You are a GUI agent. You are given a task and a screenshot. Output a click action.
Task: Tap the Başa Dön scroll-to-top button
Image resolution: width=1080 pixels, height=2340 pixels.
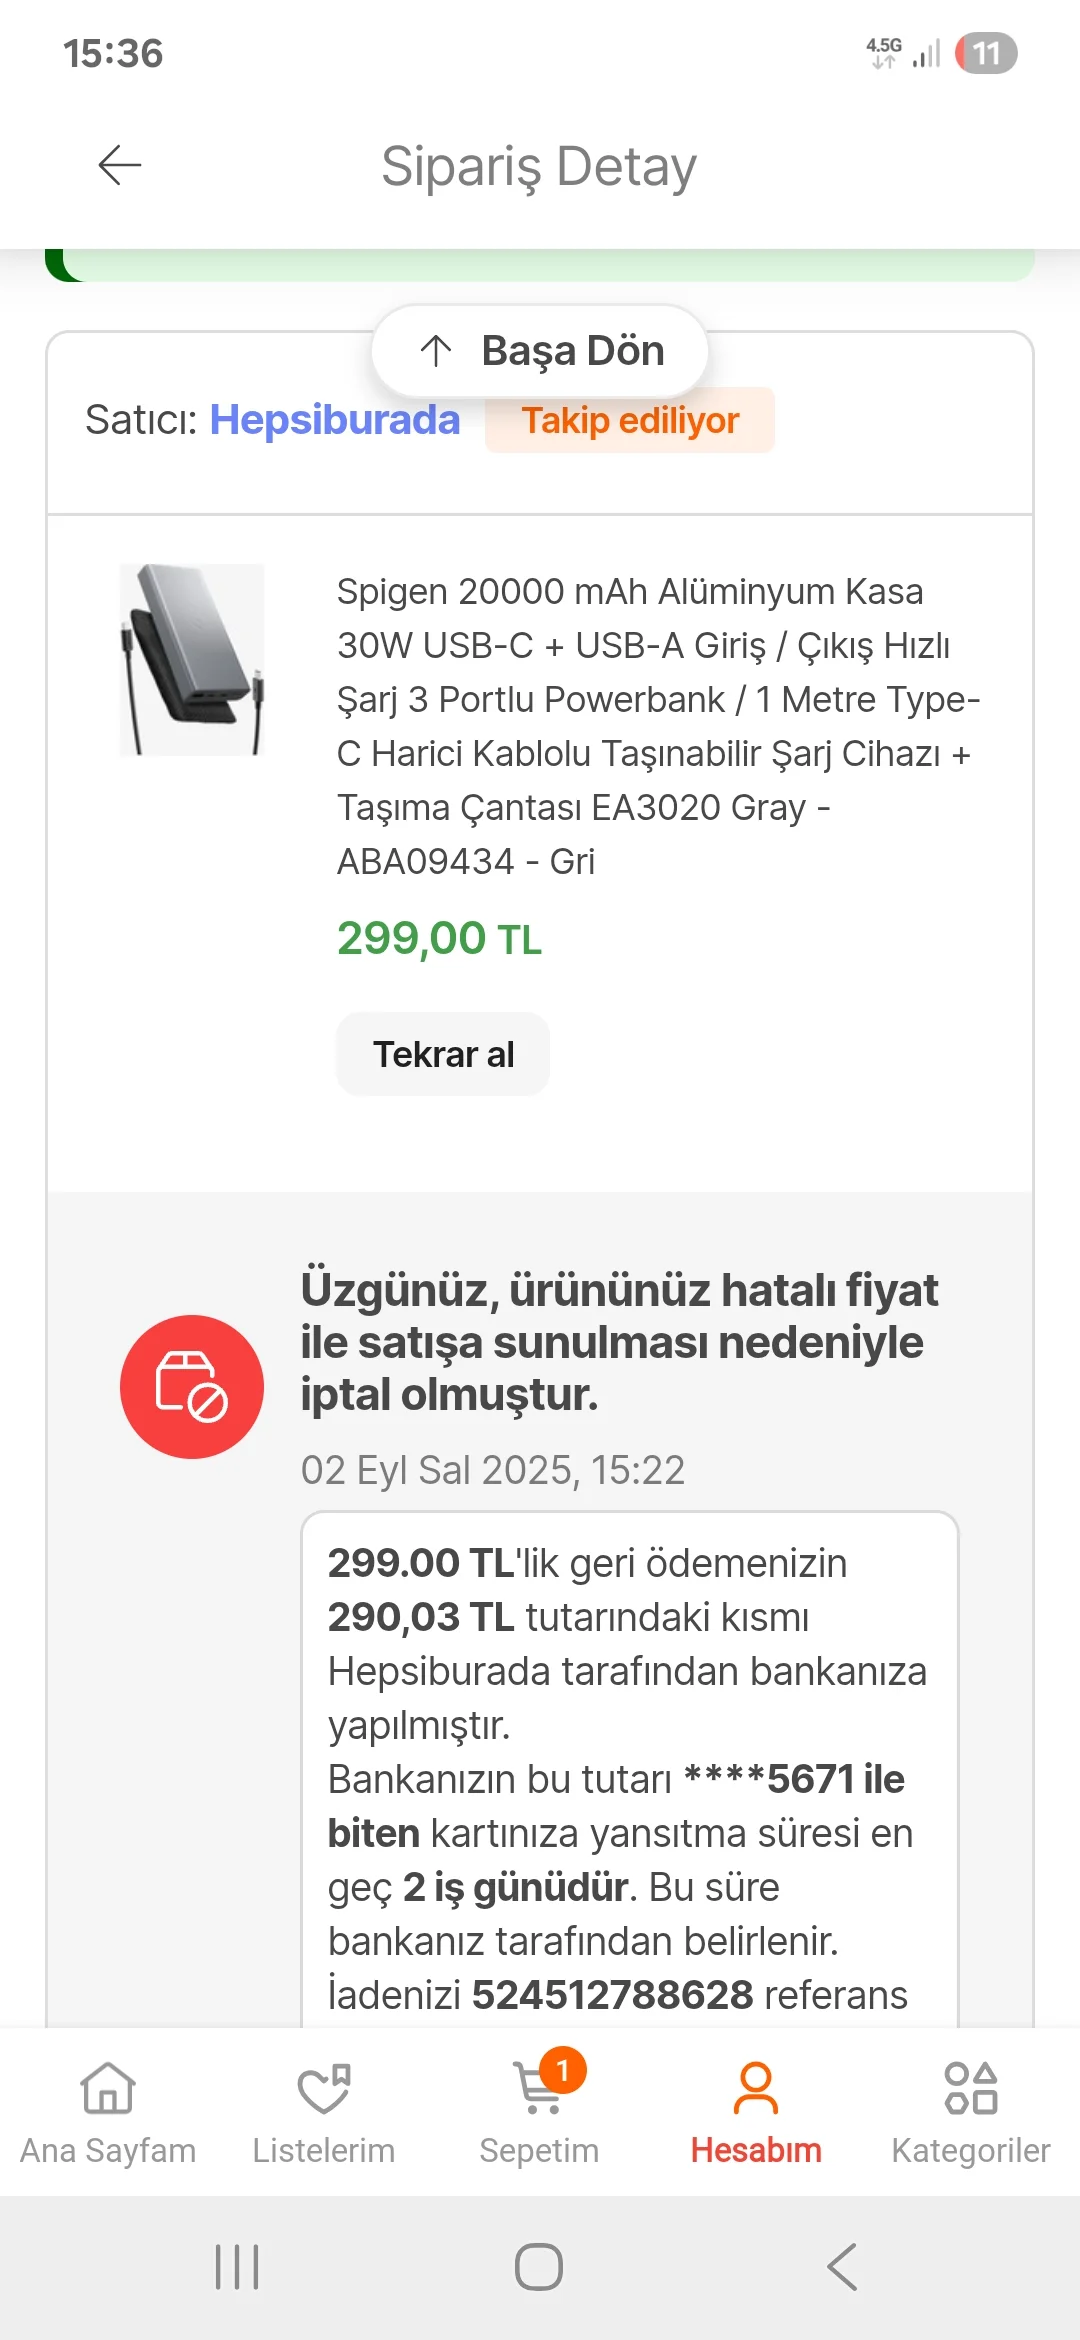pos(540,351)
